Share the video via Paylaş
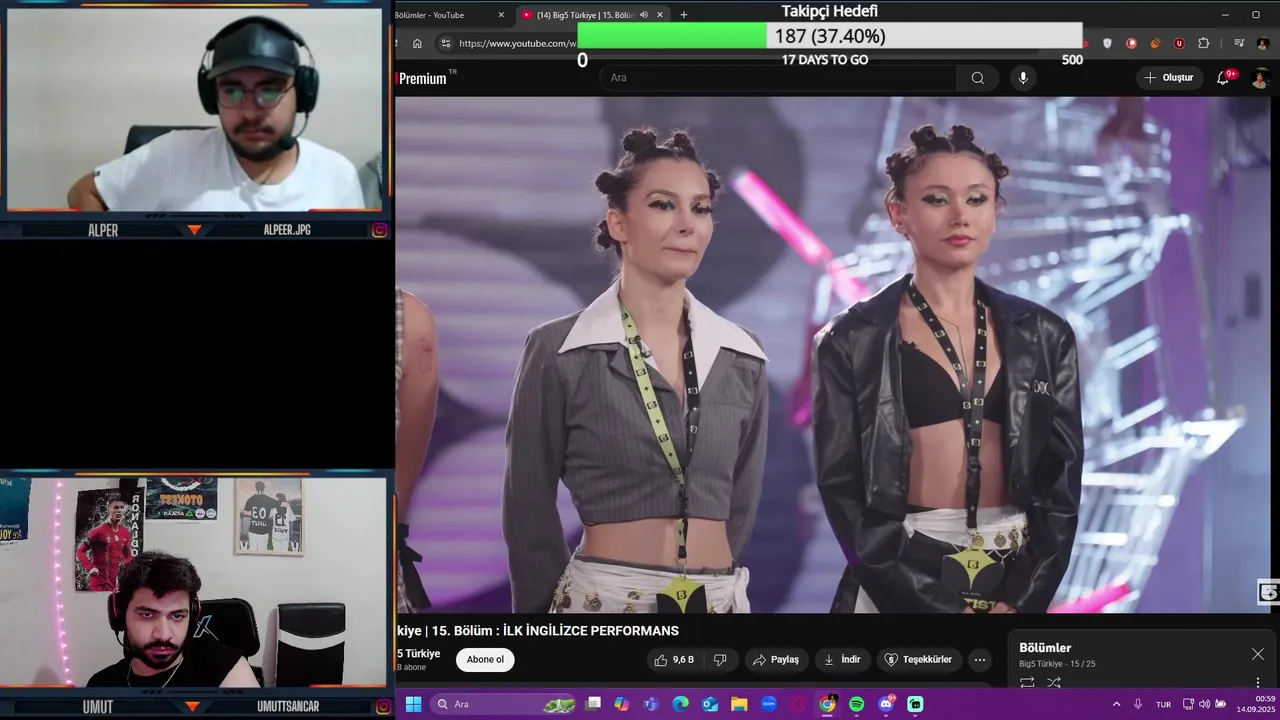Viewport: 1280px width, 720px height. coord(775,660)
